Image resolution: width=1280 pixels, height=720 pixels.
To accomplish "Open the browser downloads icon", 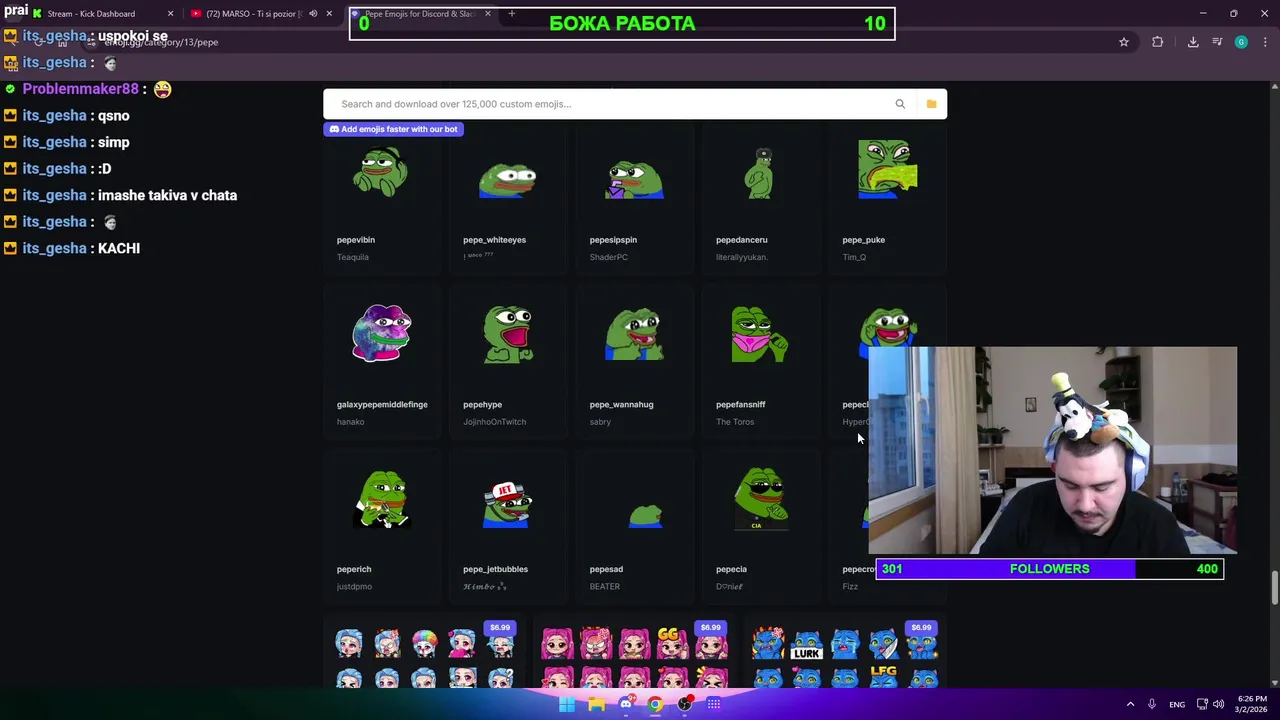I will click(x=1193, y=42).
